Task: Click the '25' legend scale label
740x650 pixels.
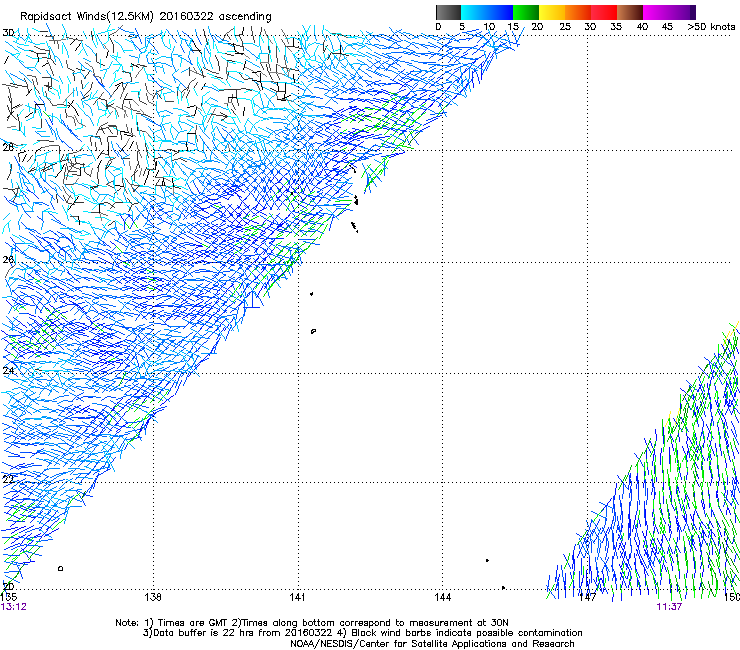Action: coord(565,27)
